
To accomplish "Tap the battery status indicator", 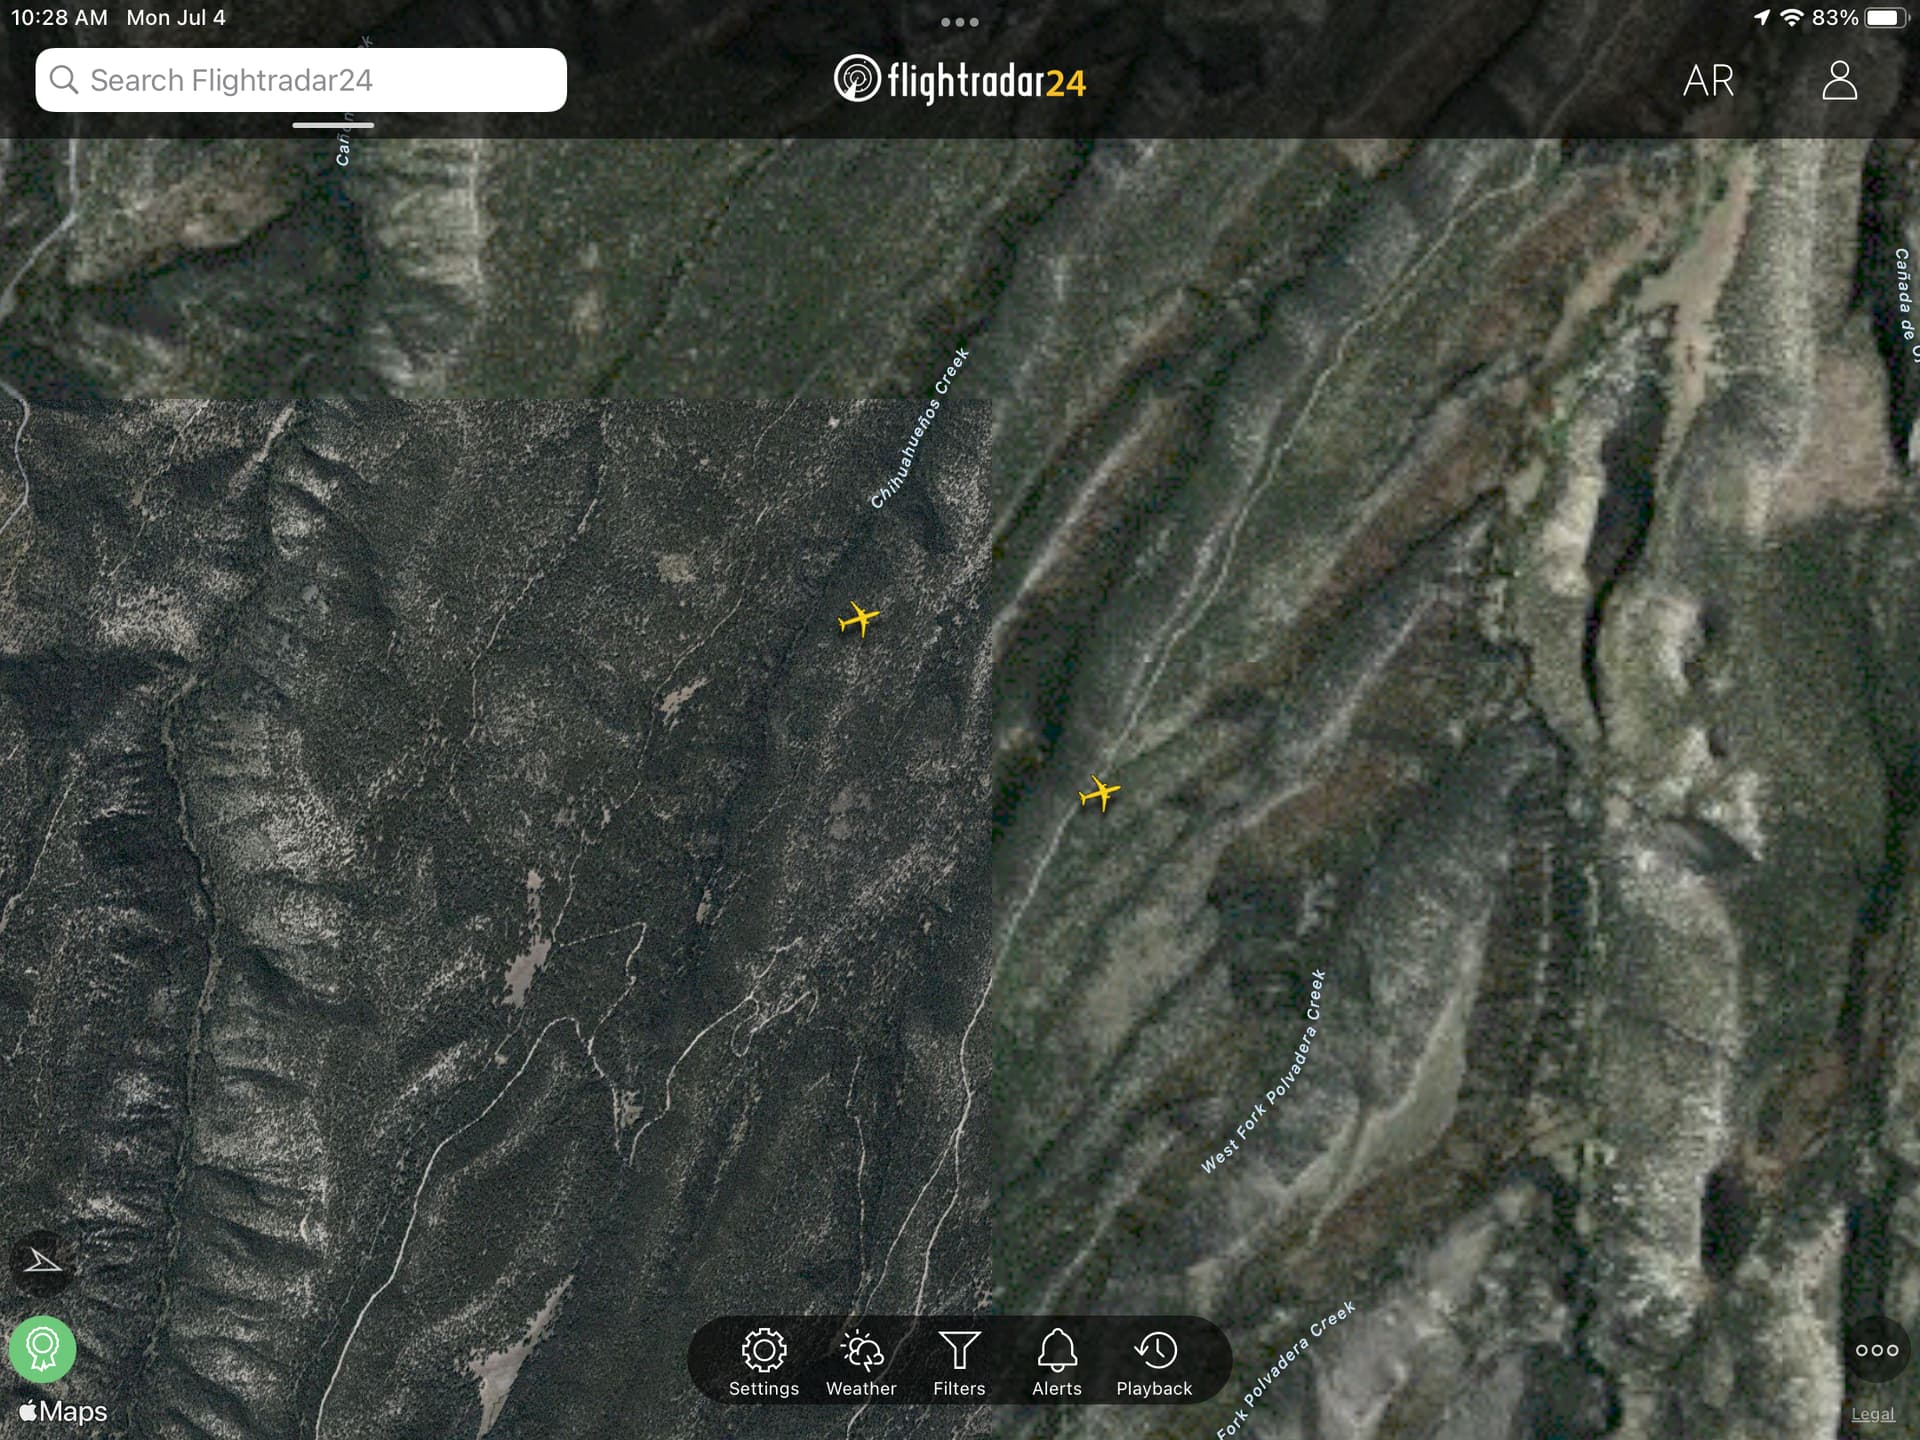I will tap(1886, 18).
